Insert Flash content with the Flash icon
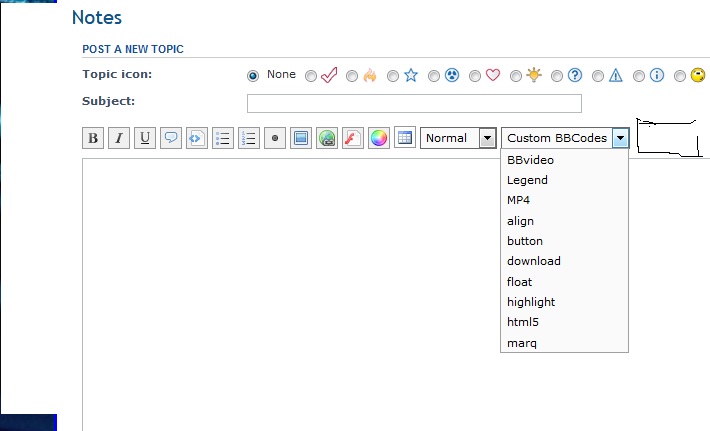 pos(353,139)
